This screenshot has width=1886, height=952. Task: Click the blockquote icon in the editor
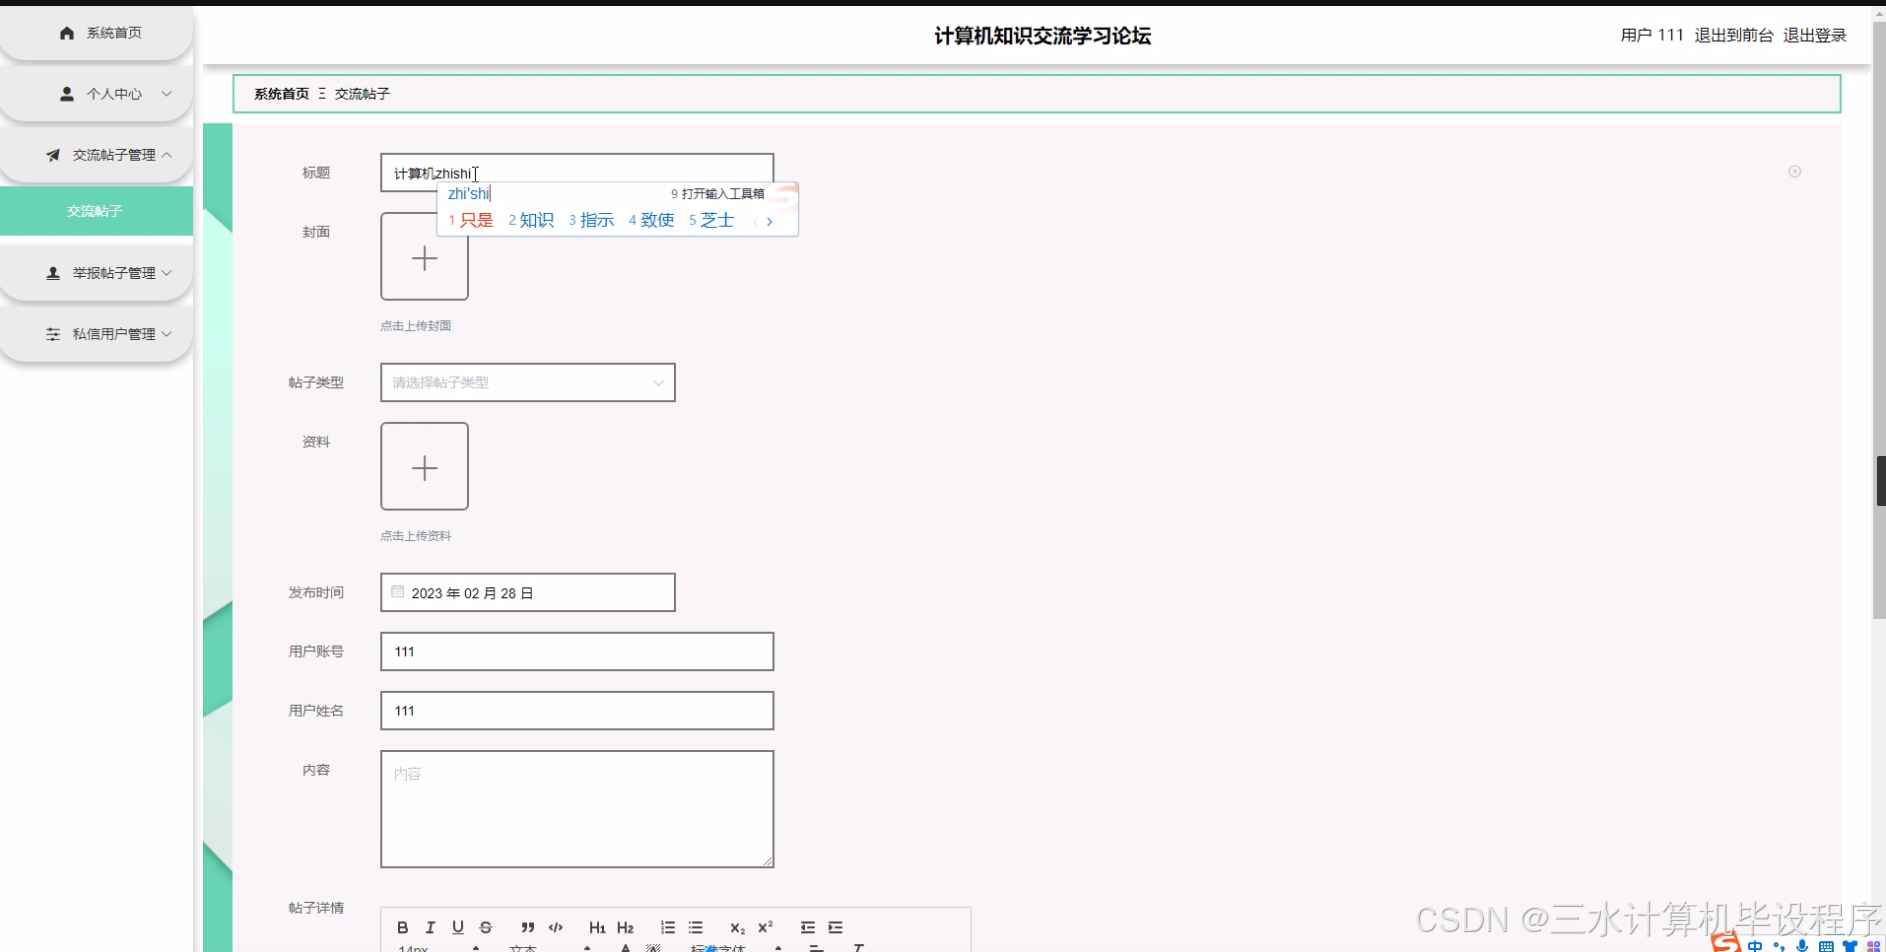tap(527, 927)
